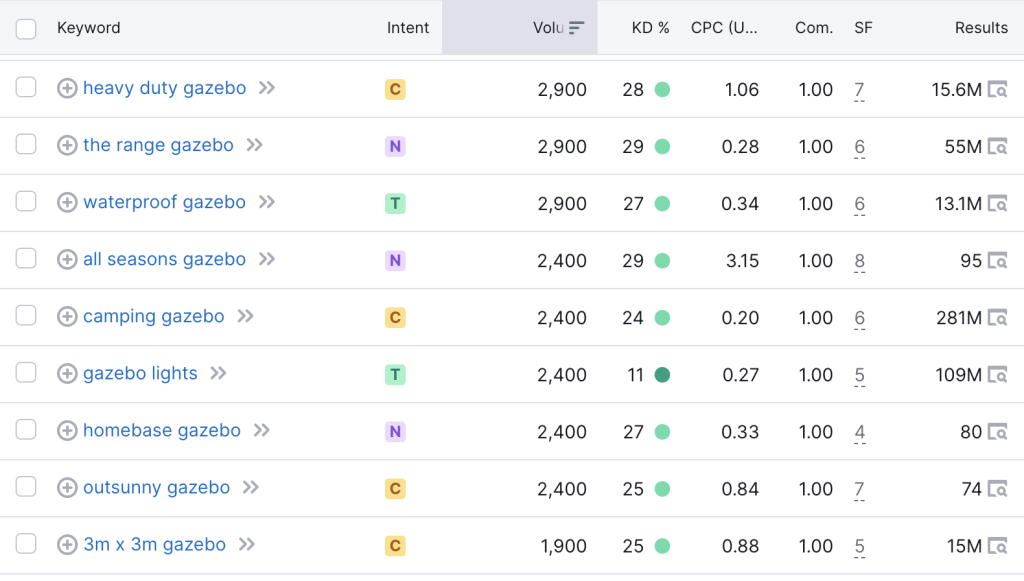Click the green KD dot for camping gazebo
Image resolution: width=1024 pixels, height=581 pixels.
click(662, 318)
